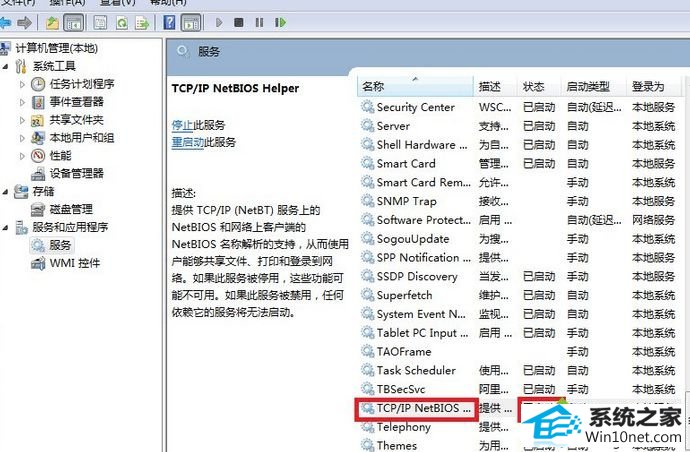Restart the service with the green restart icon
This screenshot has width=690, height=452.
[x=280, y=22]
